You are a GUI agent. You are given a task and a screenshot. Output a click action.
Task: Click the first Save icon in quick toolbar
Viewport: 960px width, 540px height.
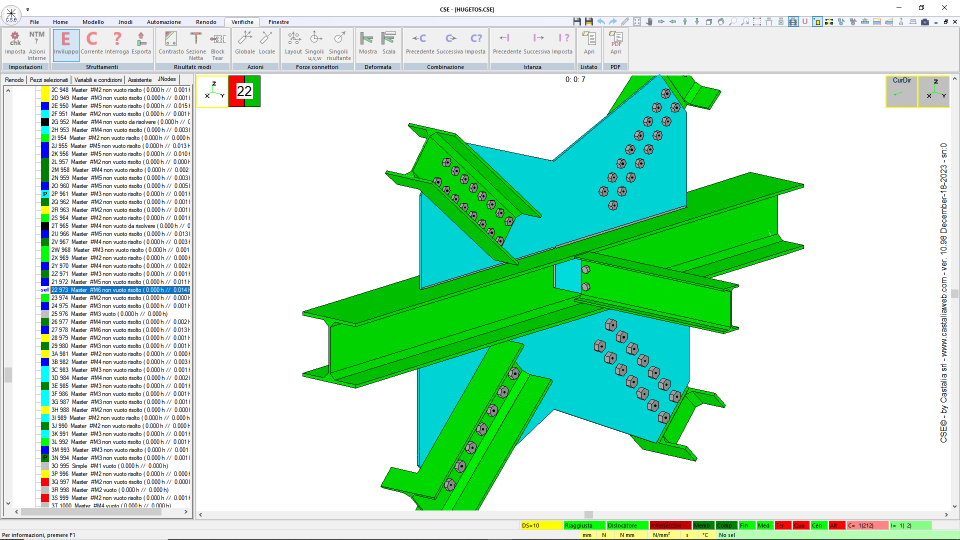(x=577, y=21)
